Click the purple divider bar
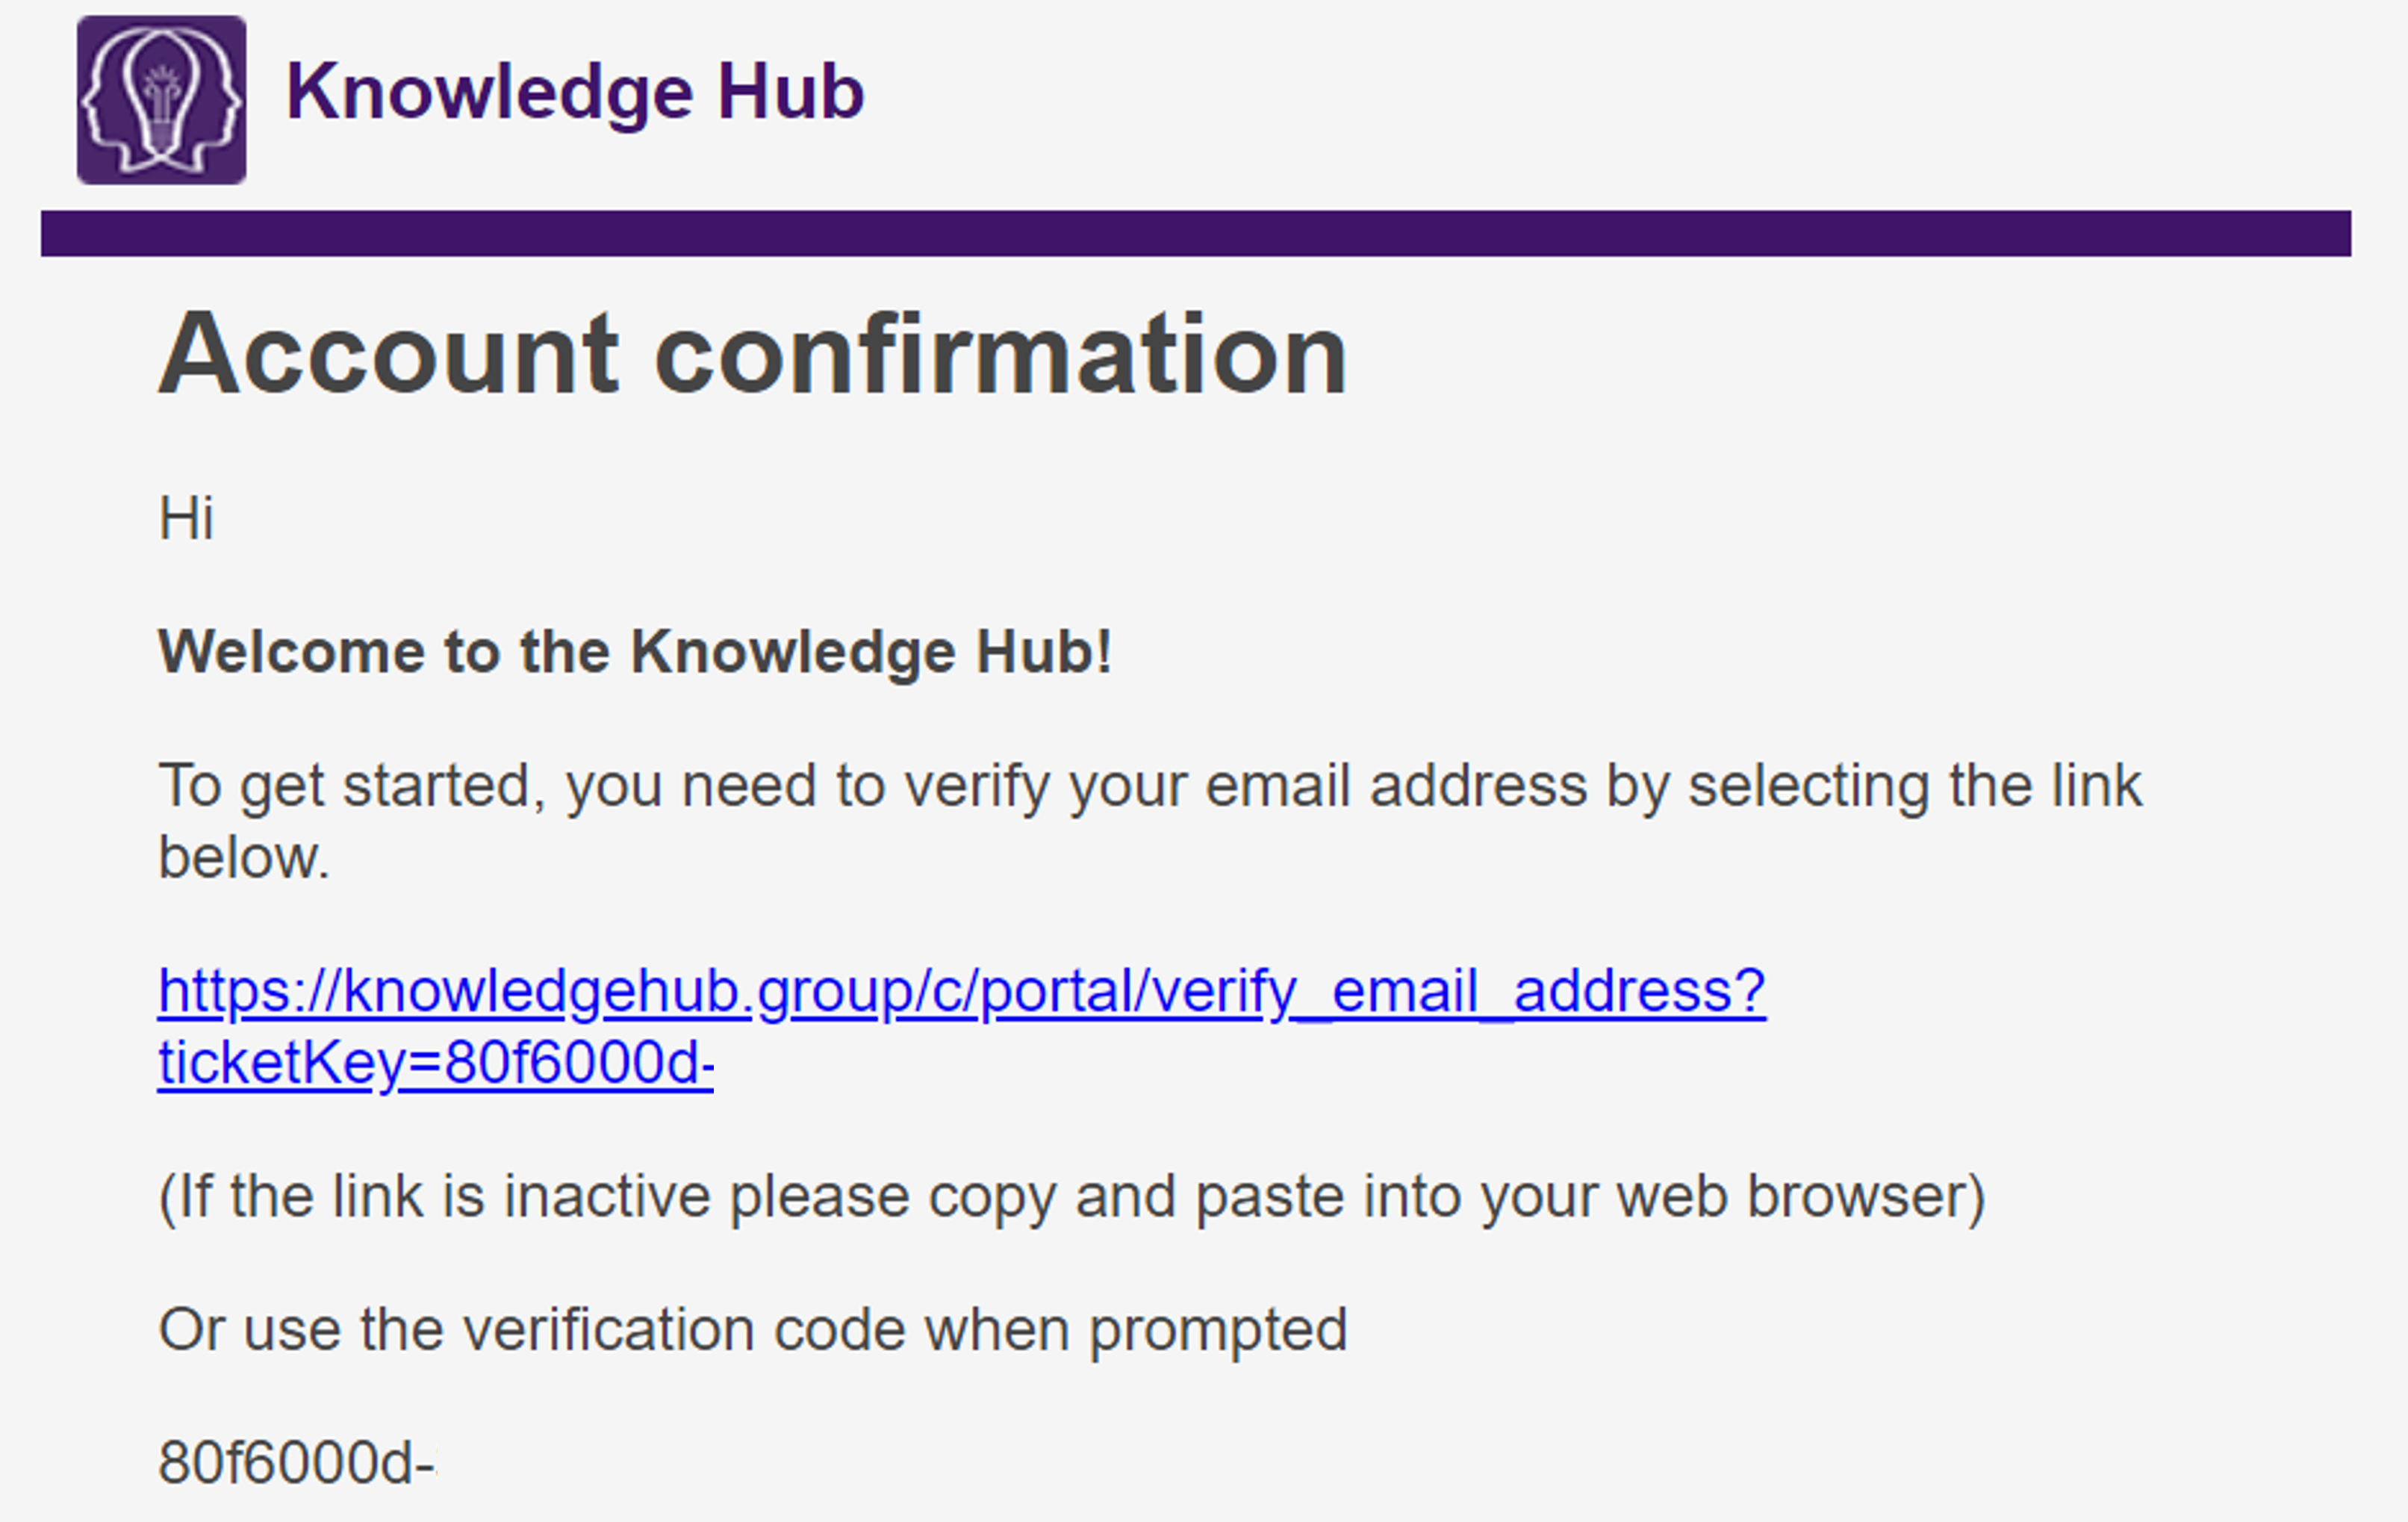Image resolution: width=2408 pixels, height=1522 pixels. (1196, 233)
